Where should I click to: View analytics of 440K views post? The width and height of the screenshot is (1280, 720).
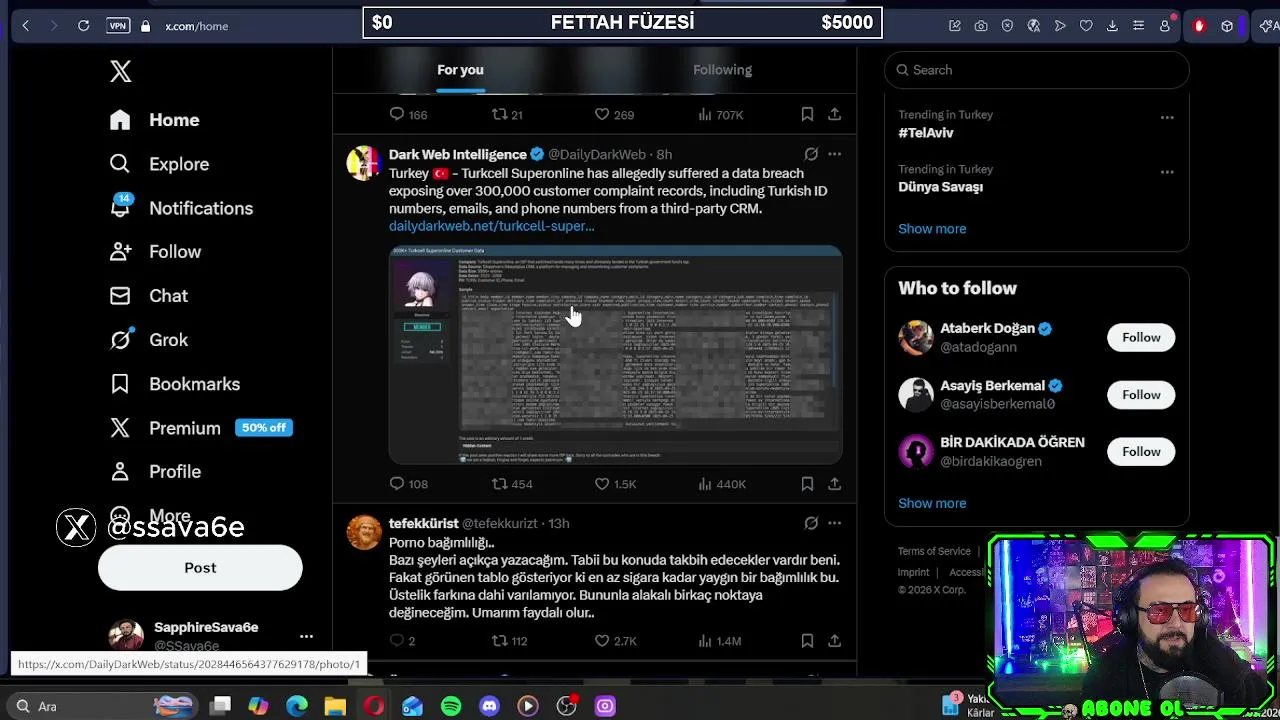coord(722,484)
